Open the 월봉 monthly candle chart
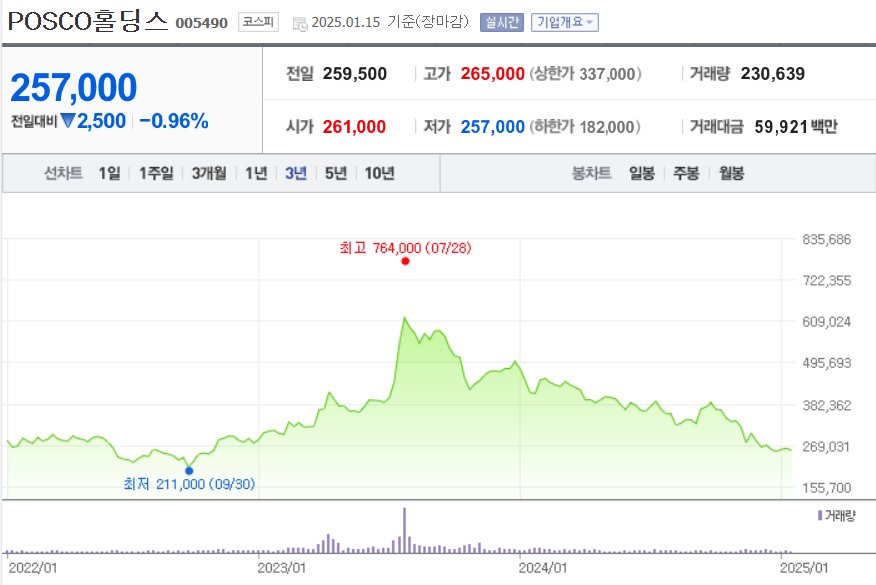This screenshot has width=876, height=585. click(731, 173)
